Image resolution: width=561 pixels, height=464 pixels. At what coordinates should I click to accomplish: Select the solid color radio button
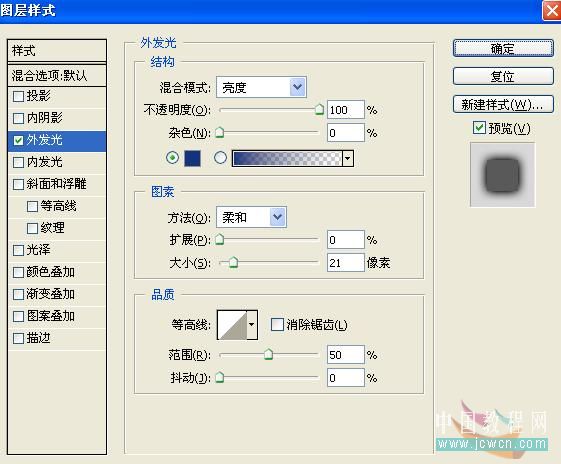click(x=172, y=157)
